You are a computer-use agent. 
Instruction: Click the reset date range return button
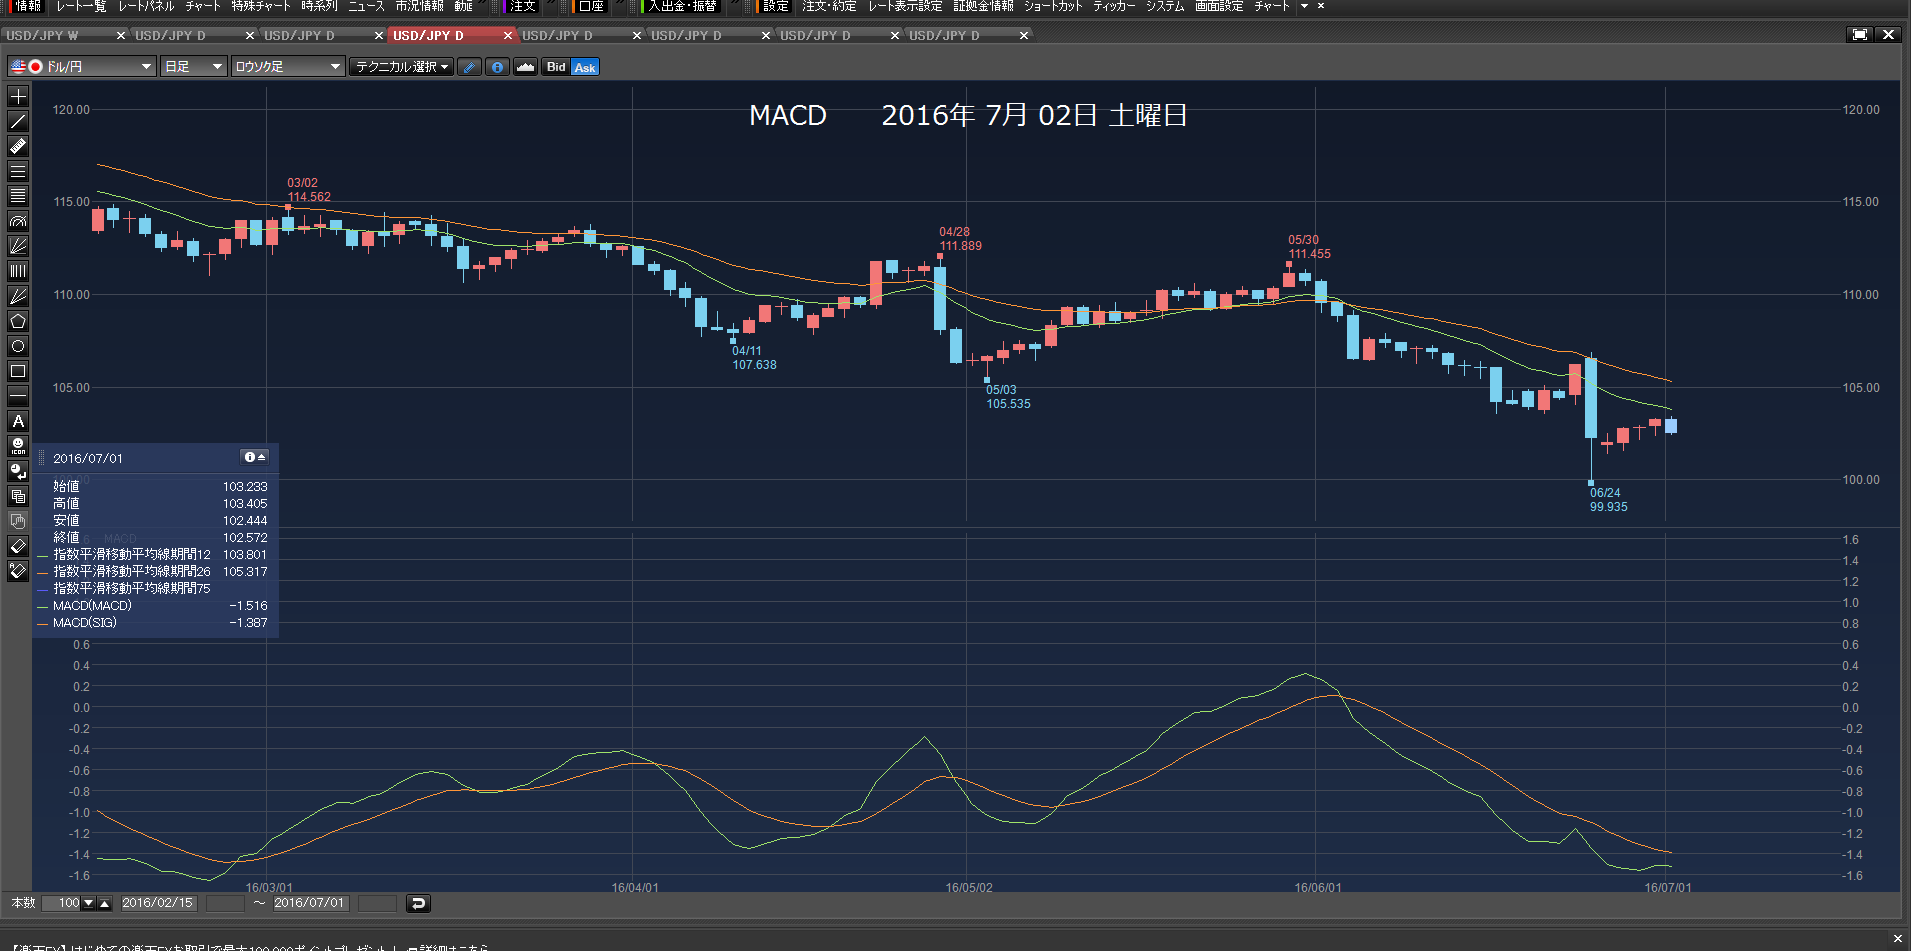click(x=418, y=903)
